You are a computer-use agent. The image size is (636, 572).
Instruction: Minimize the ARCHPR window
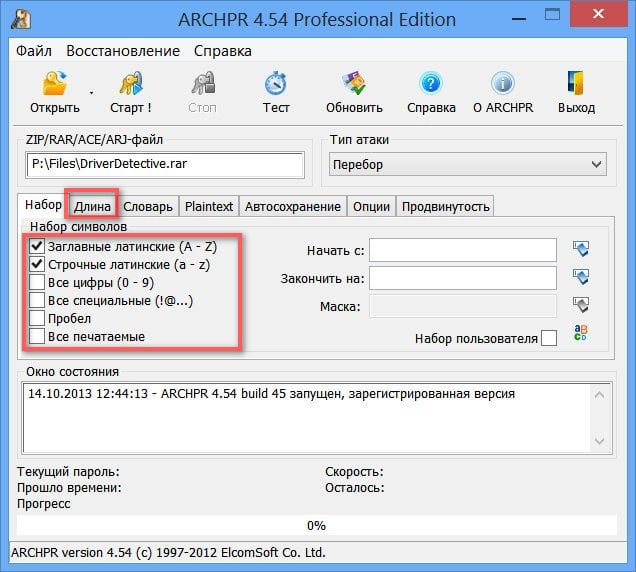point(519,19)
